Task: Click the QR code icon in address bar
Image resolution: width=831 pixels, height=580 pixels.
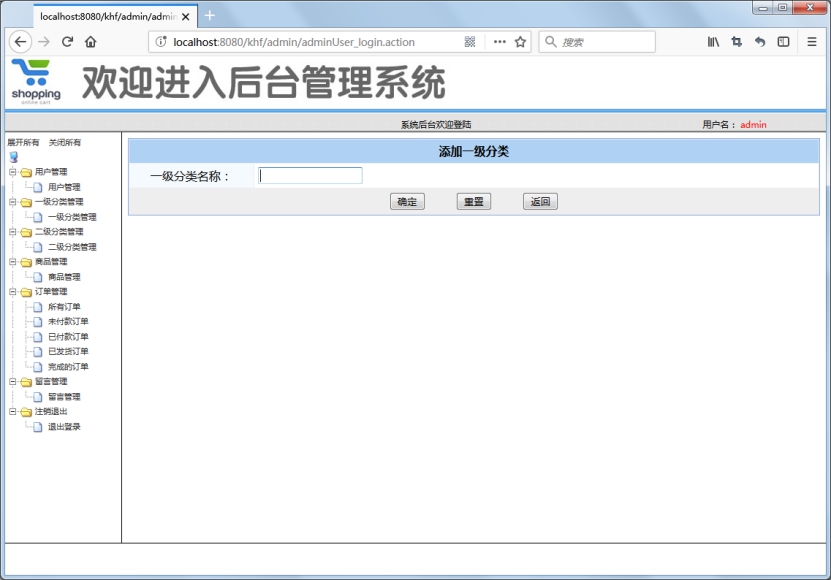Action: (x=470, y=42)
